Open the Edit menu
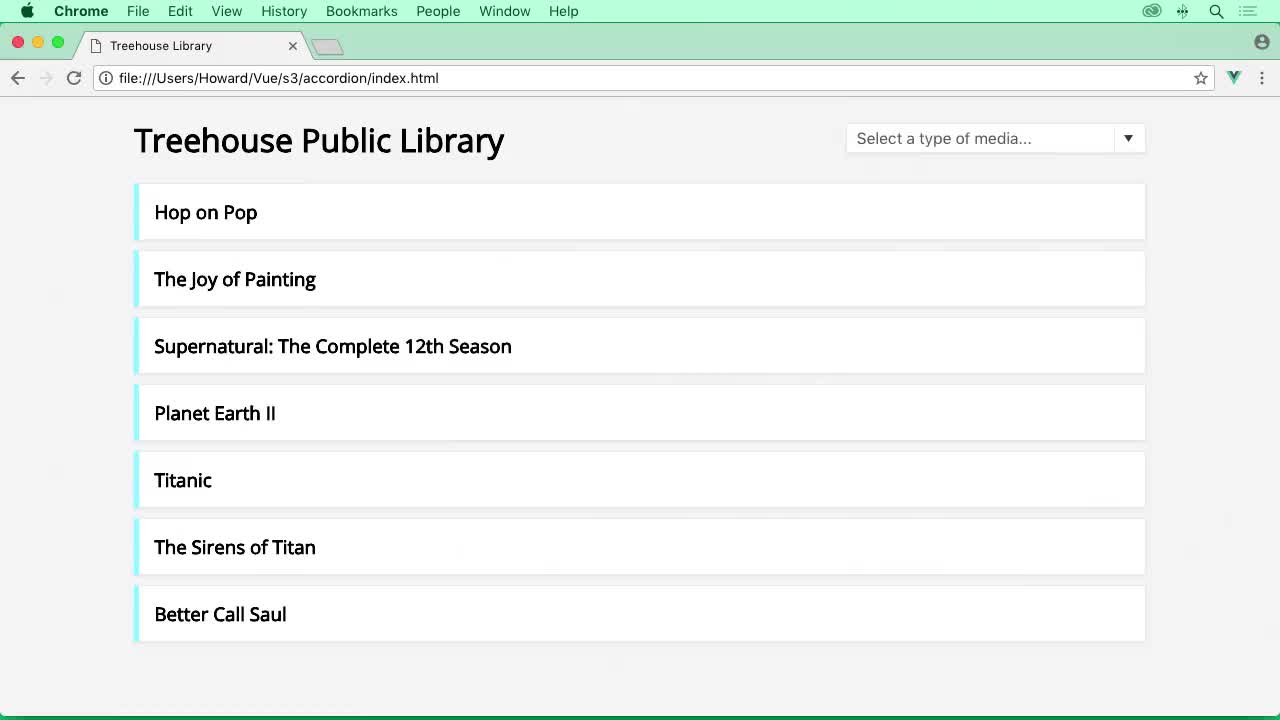Screen dimensions: 1280x720 pos(180,11)
